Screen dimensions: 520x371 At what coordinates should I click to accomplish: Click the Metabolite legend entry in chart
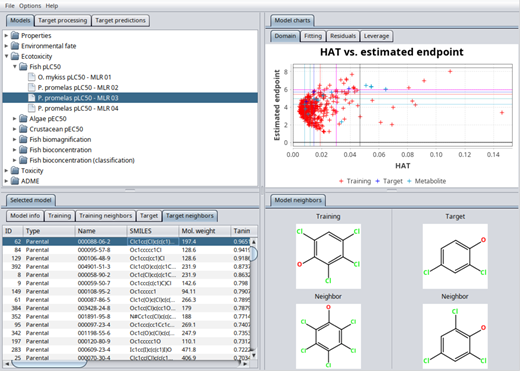(x=427, y=181)
